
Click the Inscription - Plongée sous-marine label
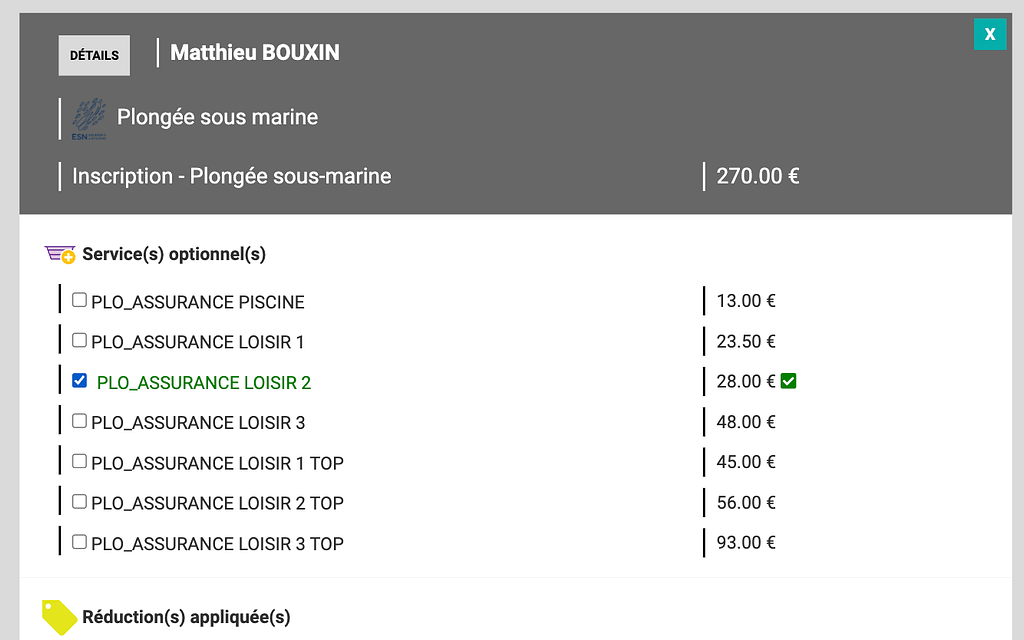click(x=231, y=177)
